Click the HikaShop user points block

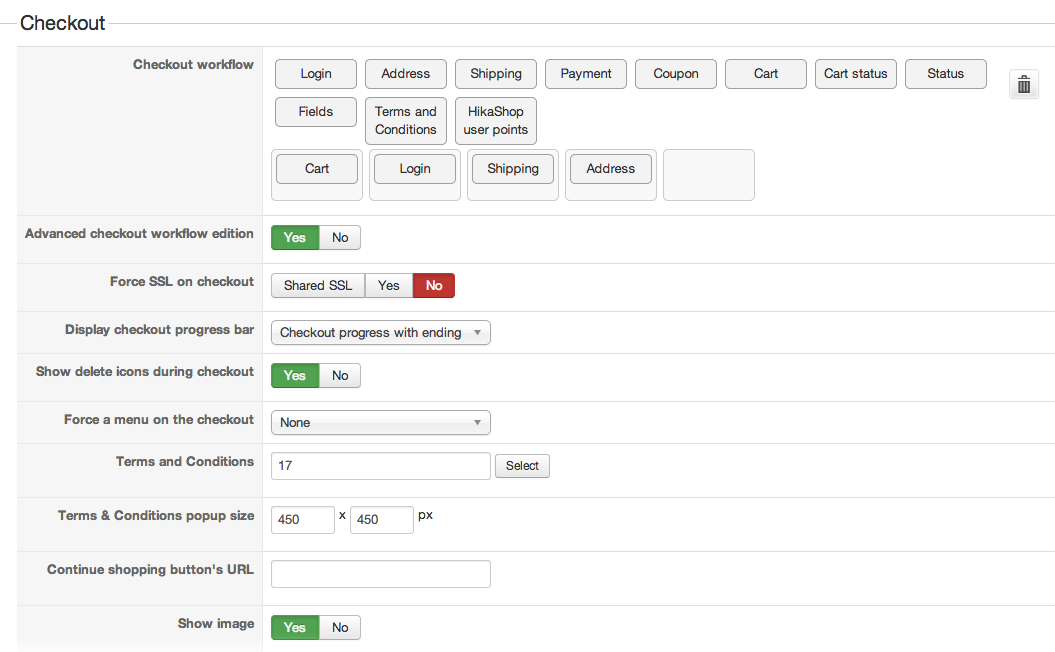click(496, 121)
